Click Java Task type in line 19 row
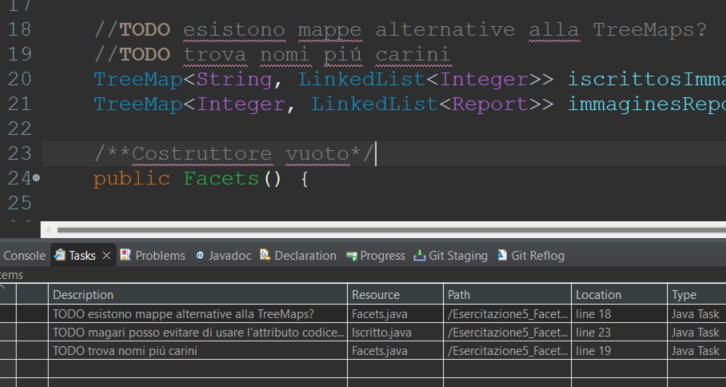The height and width of the screenshot is (387, 726). click(x=695, y=351)
